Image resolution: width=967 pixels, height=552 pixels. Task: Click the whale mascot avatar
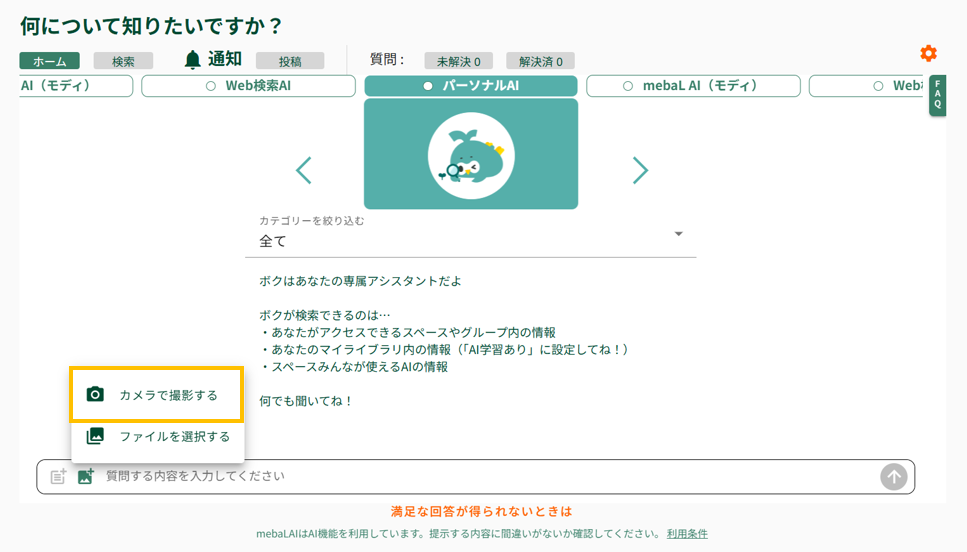(470, 156)
